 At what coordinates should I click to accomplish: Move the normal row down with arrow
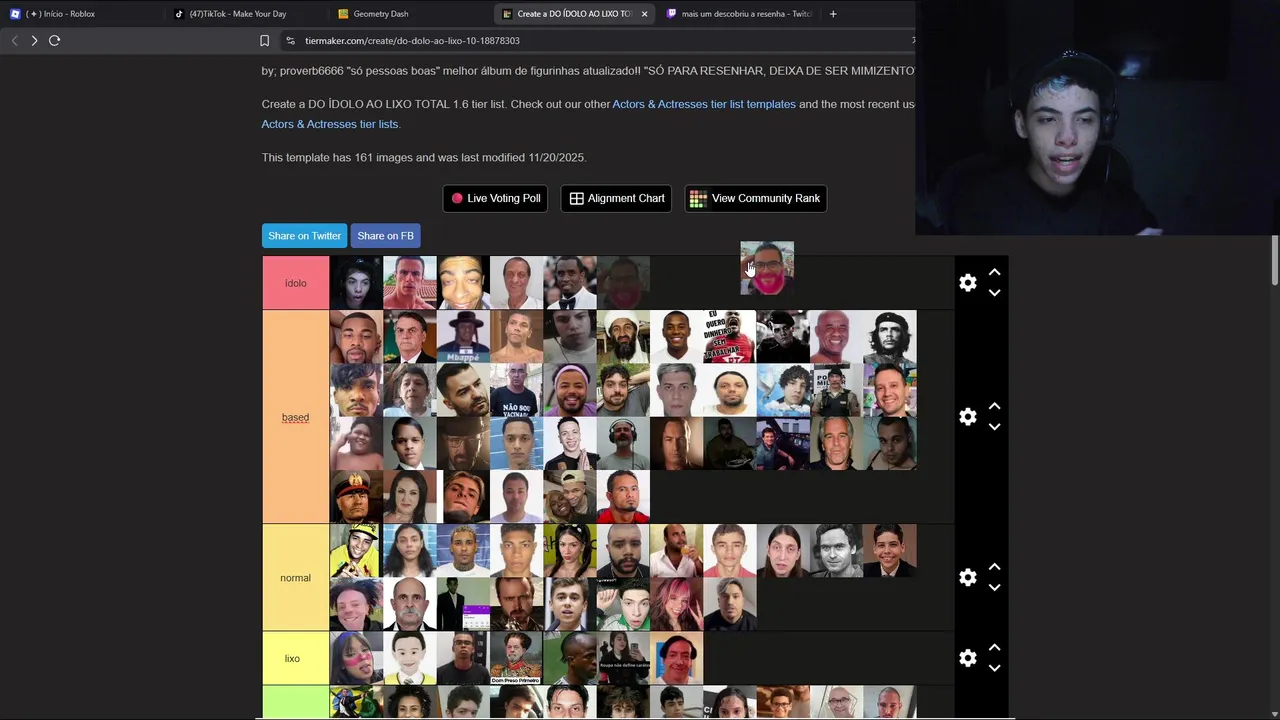994,588
